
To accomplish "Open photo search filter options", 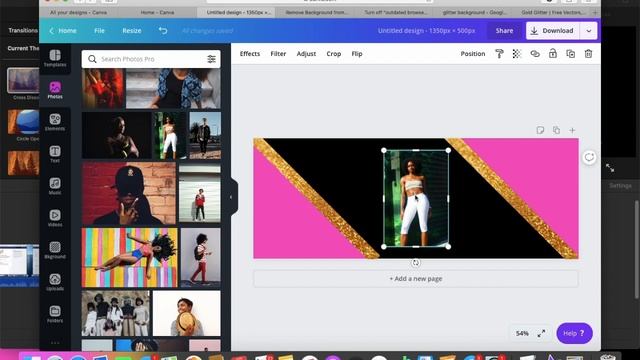I will coord(211,59).
